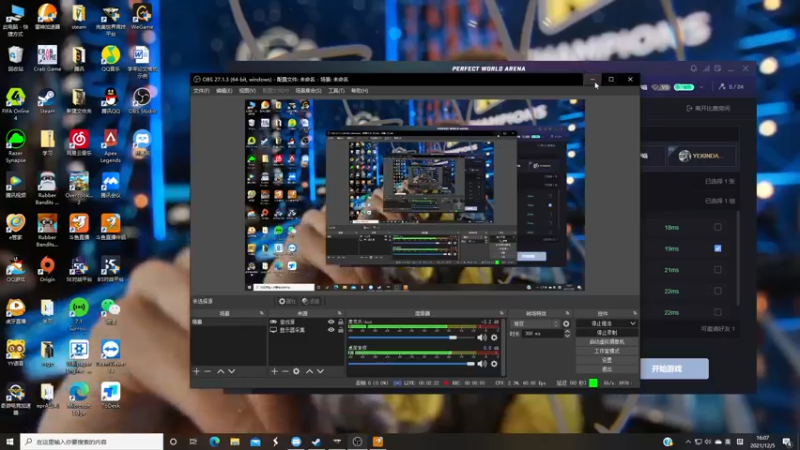Click the Windows taskbar search box
800x450 pixels.
point(92,441)
